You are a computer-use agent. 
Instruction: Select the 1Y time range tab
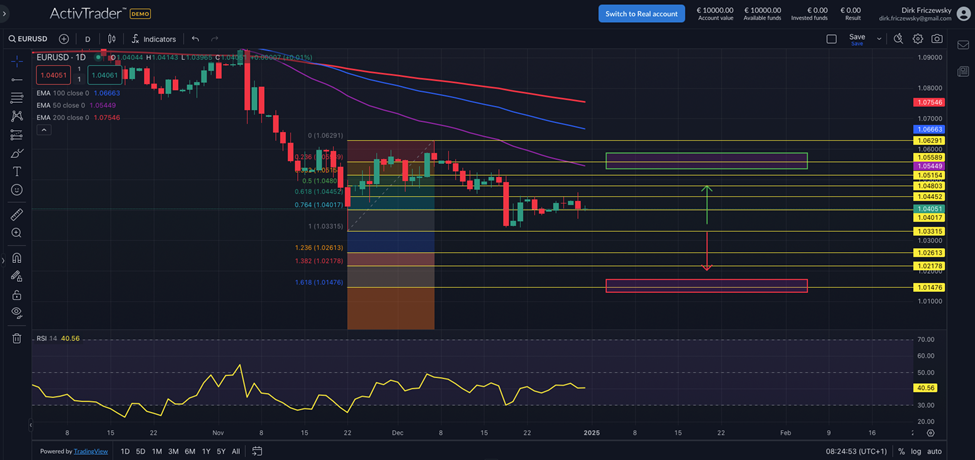206,451
